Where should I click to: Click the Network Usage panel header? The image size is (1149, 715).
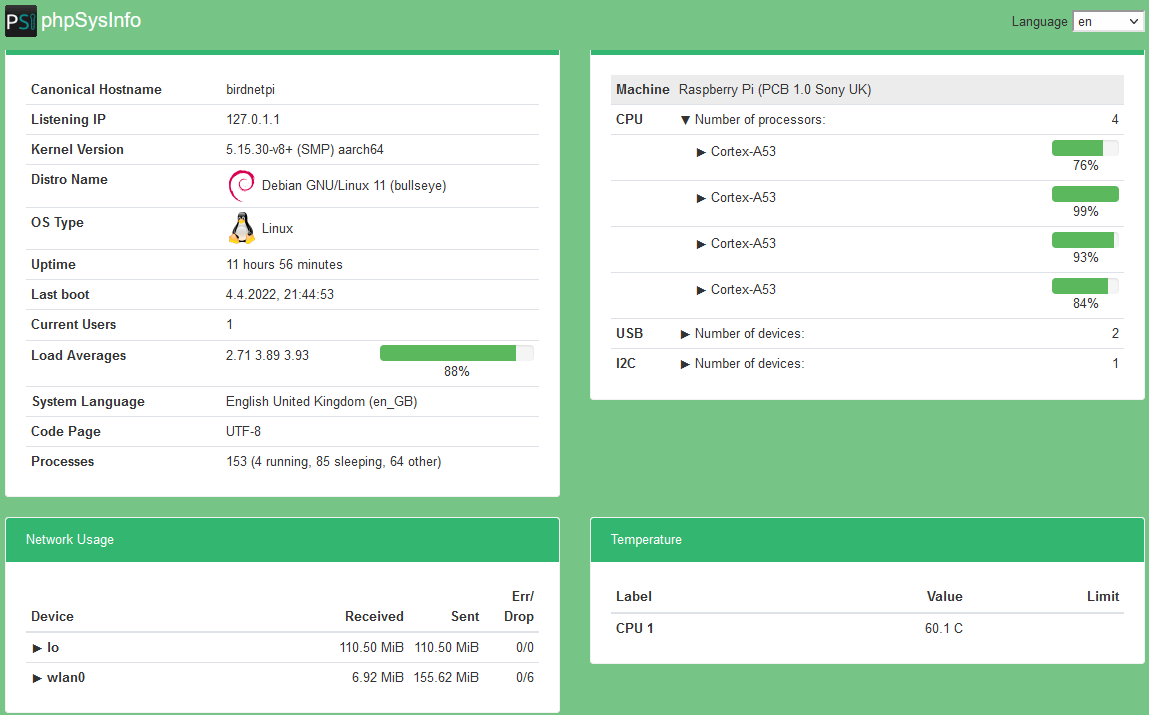pos(69,539)
